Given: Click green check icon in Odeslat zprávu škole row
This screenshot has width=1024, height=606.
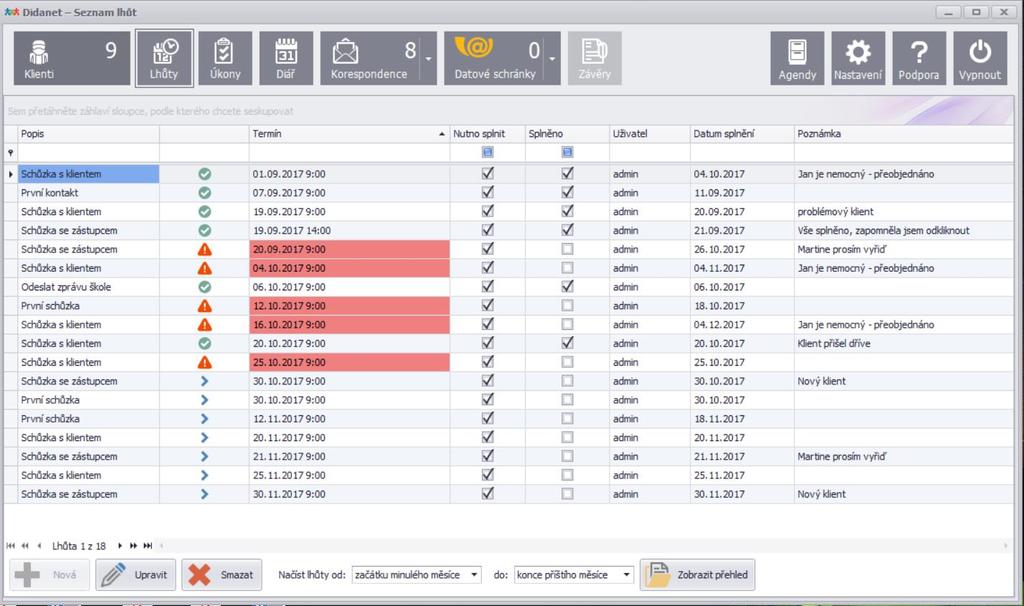Looking at the screenshot, I should 204,287.
